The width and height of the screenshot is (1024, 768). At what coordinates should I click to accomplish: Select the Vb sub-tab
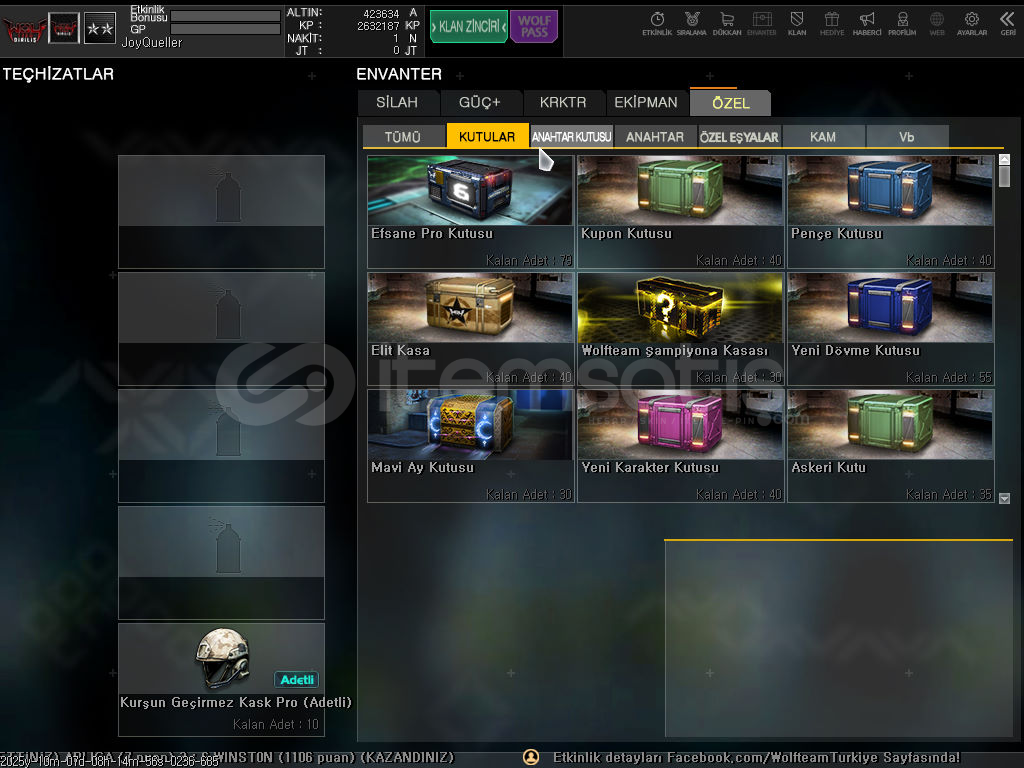(x=907, y=136)
